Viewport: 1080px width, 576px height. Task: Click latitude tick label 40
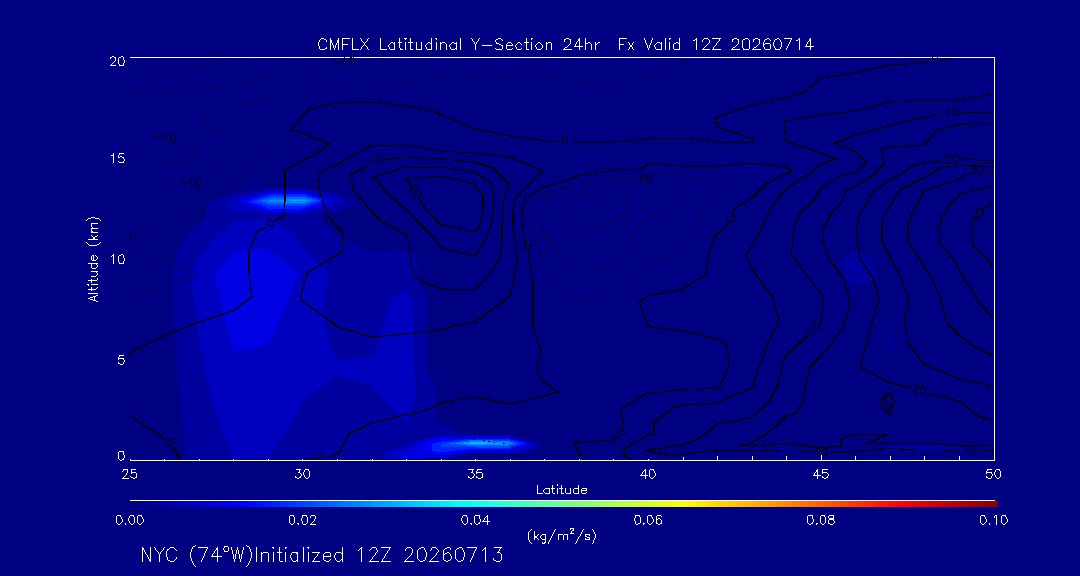(x=648, y=475)
